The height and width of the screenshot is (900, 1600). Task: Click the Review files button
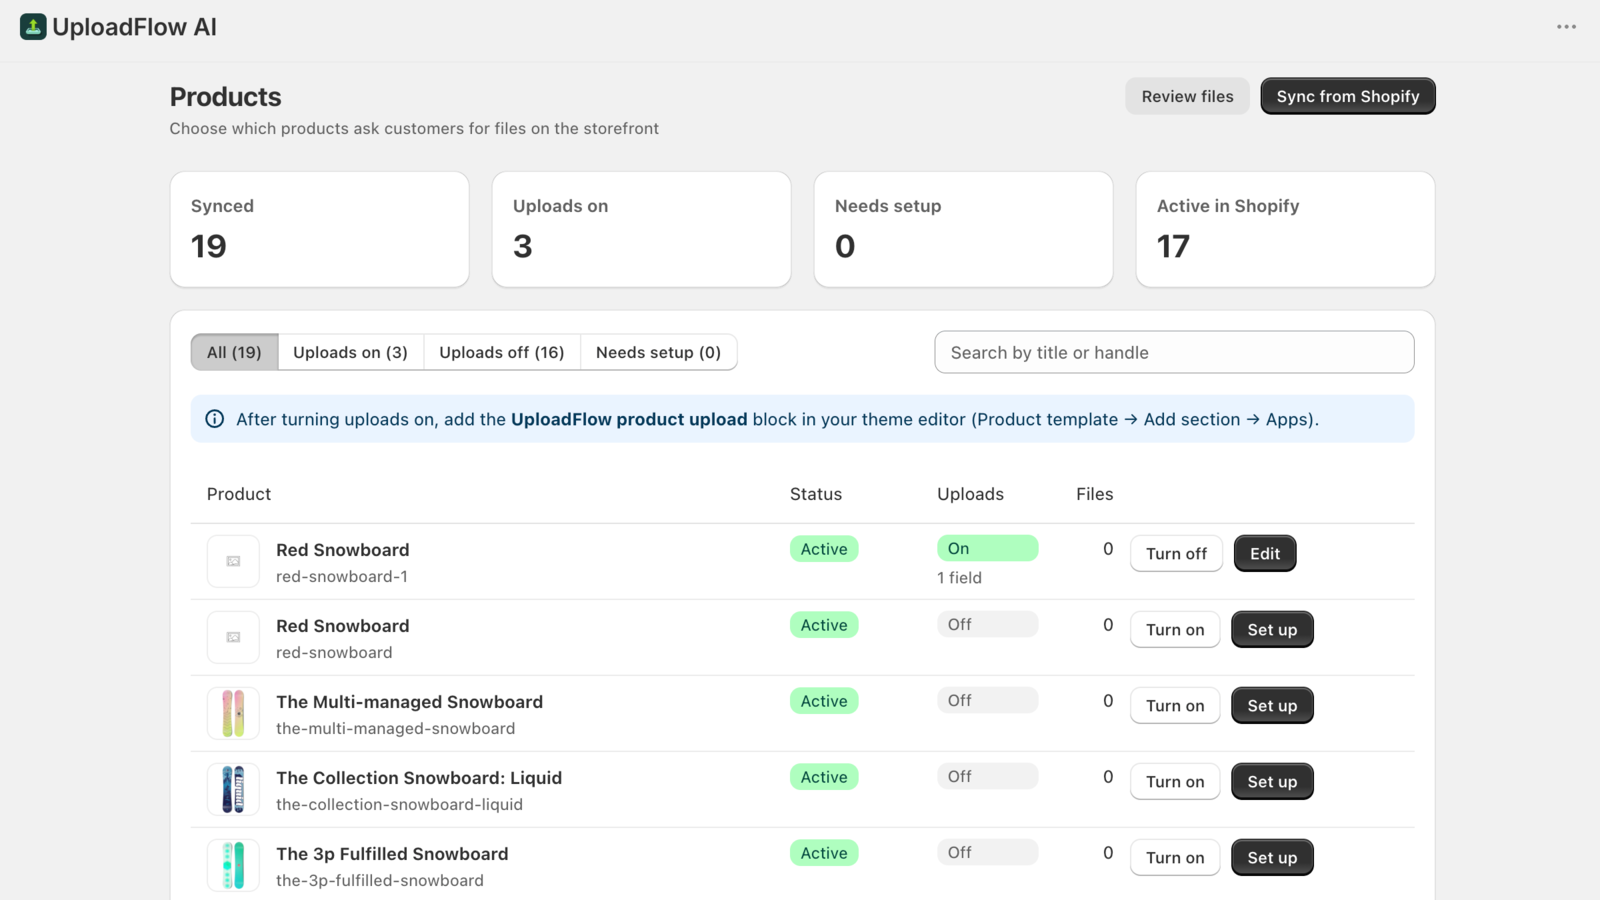[x=1187, y=96]
